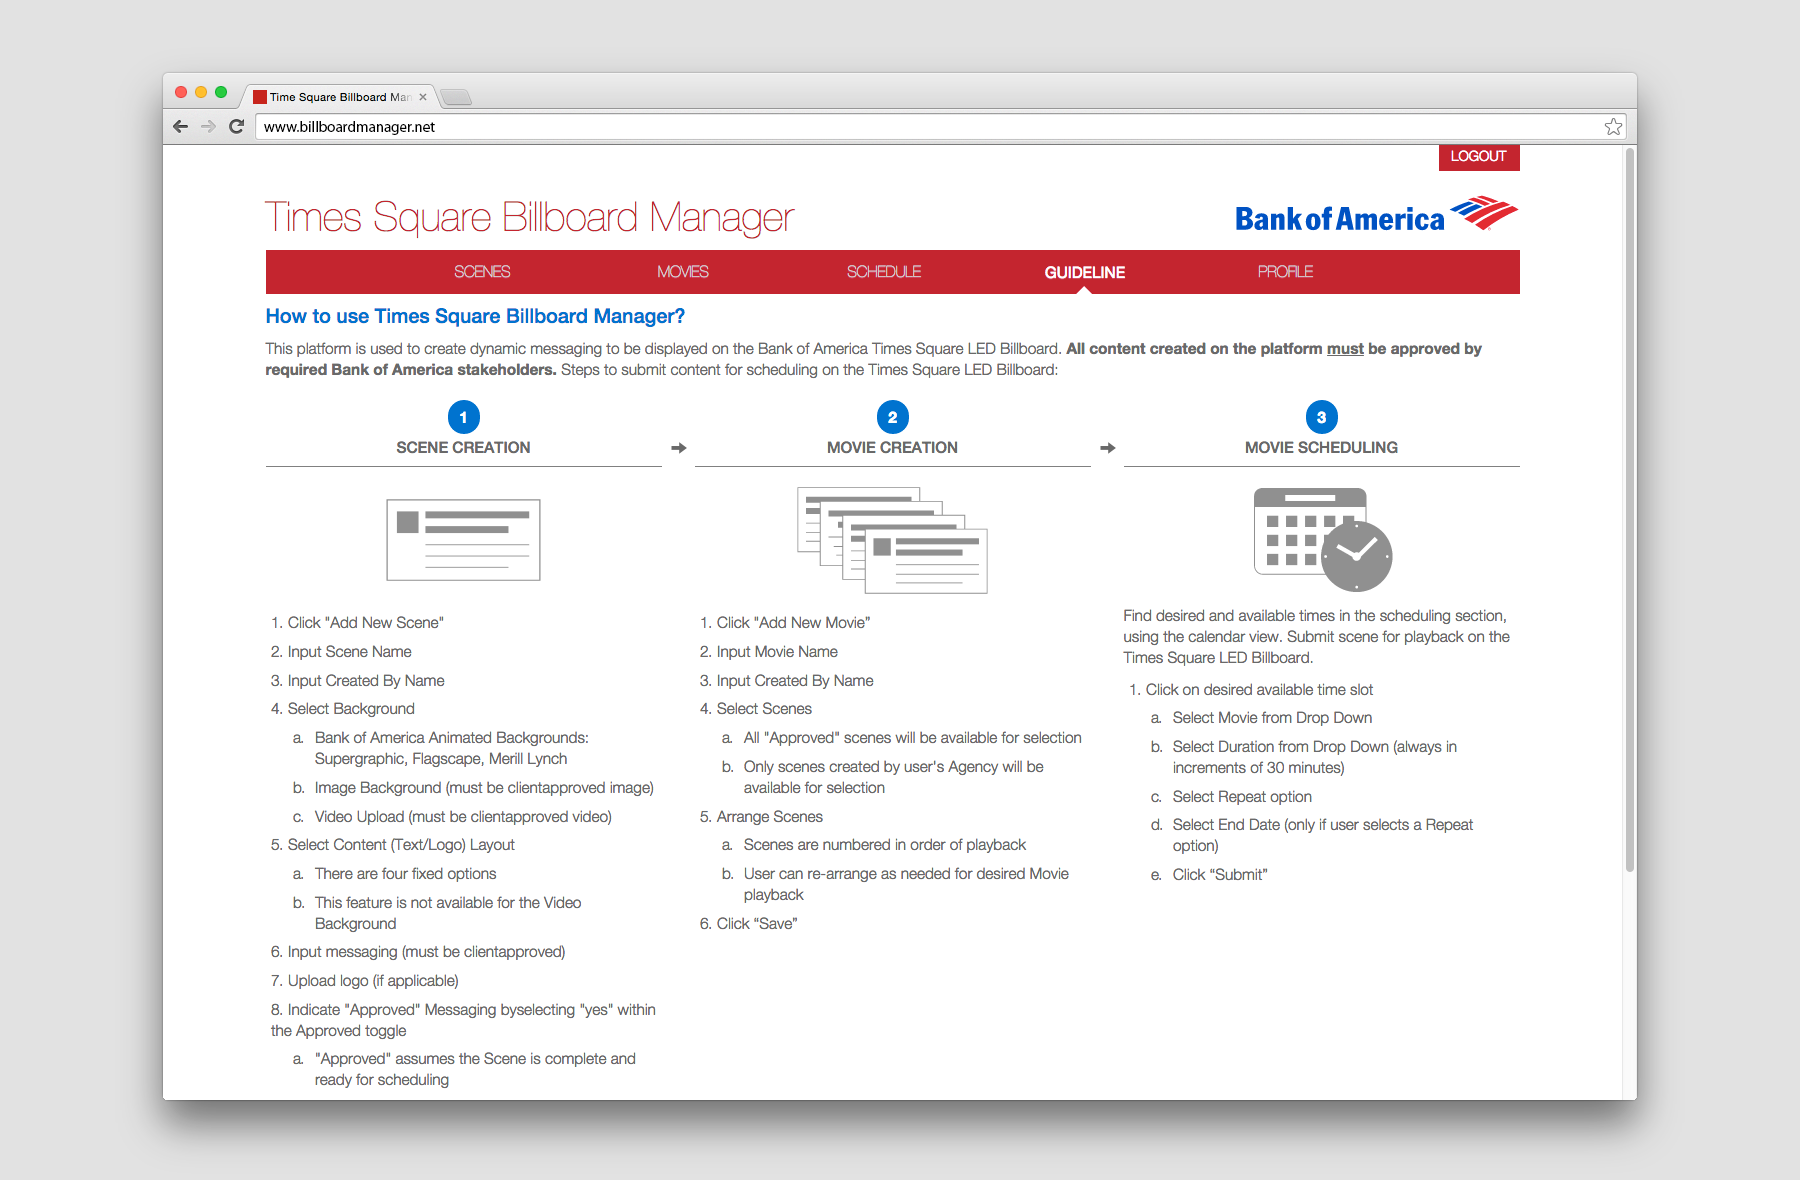The image size is (1800, 1180).
Task: Click 'Video Upload (must be clientapproved video)'
Action: click(463, 817)
